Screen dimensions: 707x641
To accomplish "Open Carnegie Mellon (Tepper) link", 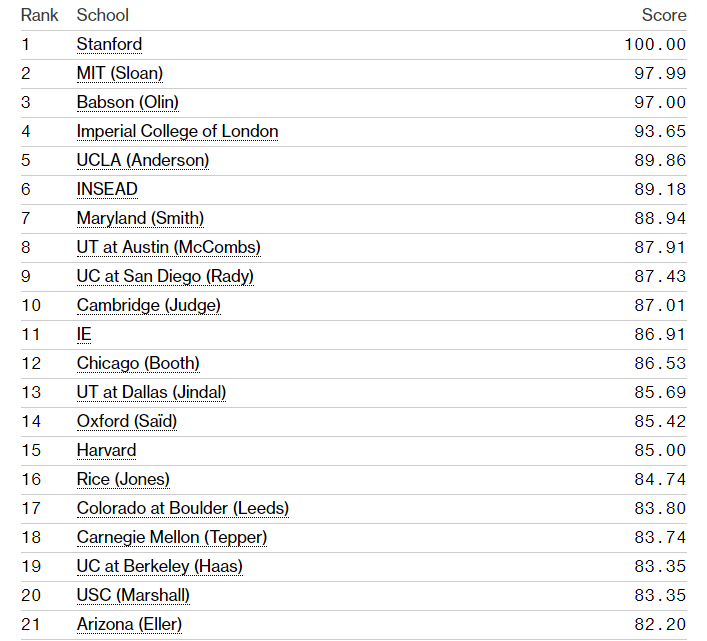I will [171, 537].
